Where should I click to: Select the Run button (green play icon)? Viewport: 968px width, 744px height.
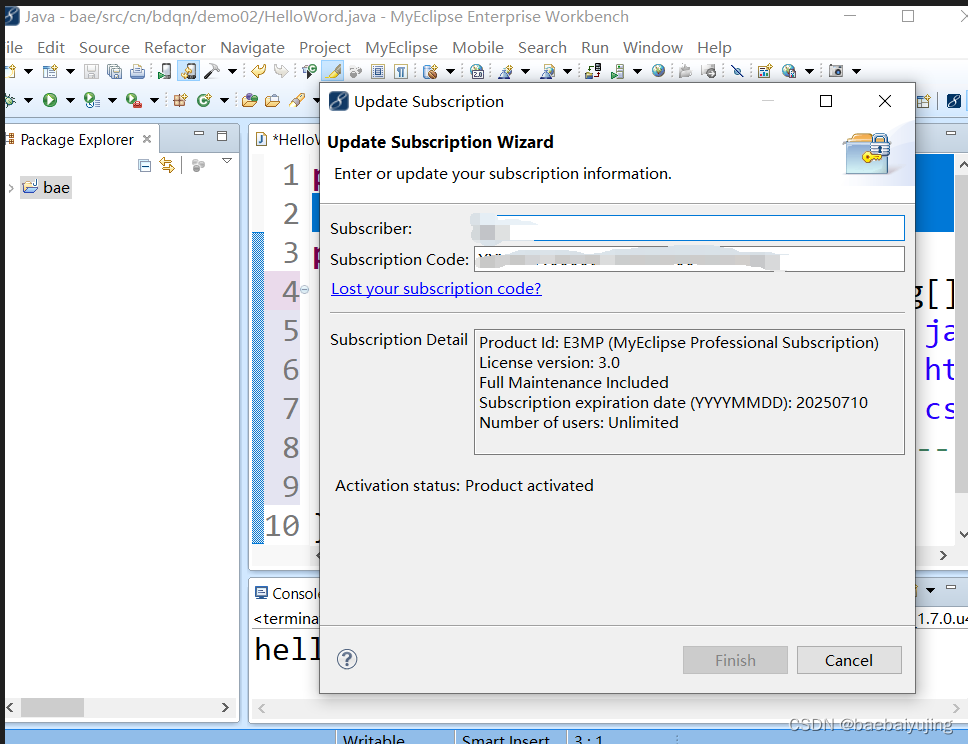tap(49, 100)
